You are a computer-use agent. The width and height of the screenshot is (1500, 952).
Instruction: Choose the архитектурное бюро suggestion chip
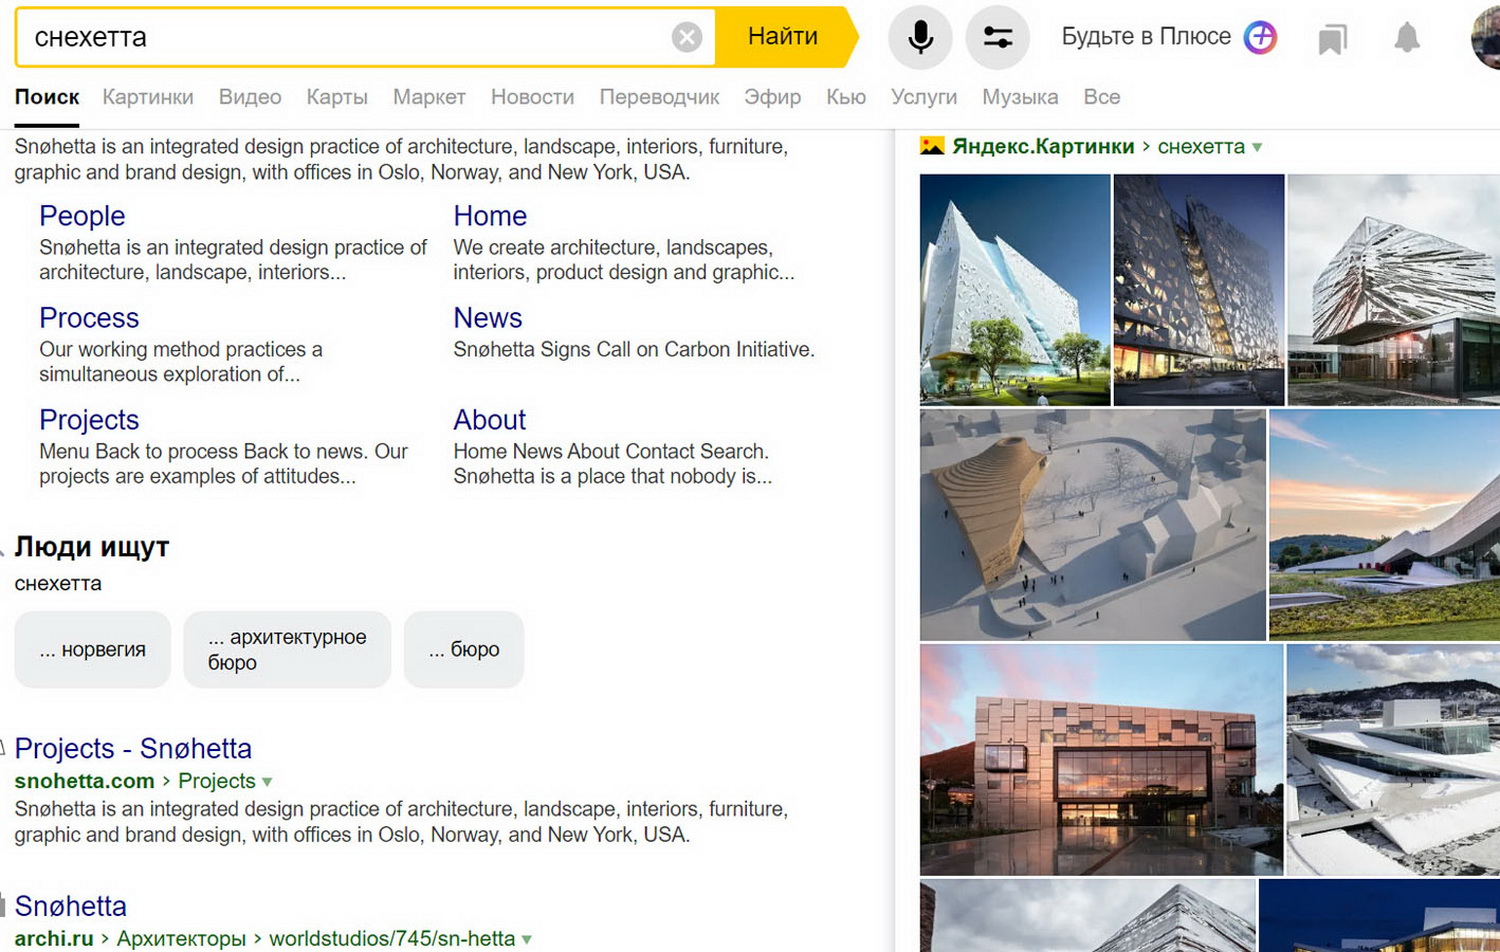click(x=287, y=650)
